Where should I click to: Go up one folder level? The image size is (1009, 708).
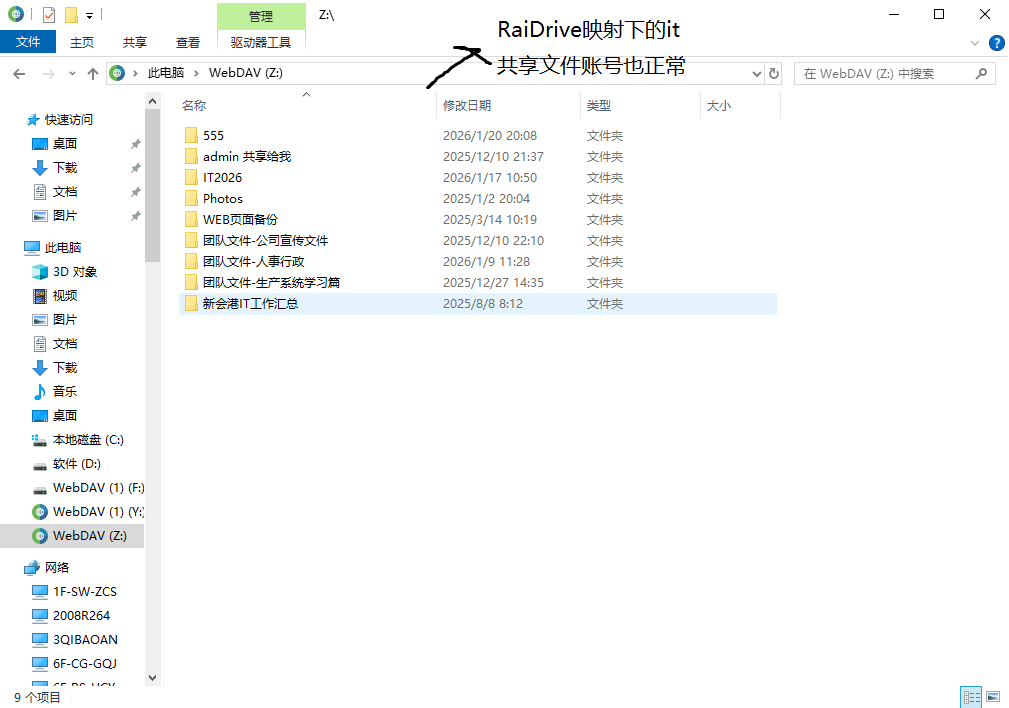(x=93, y=74)
